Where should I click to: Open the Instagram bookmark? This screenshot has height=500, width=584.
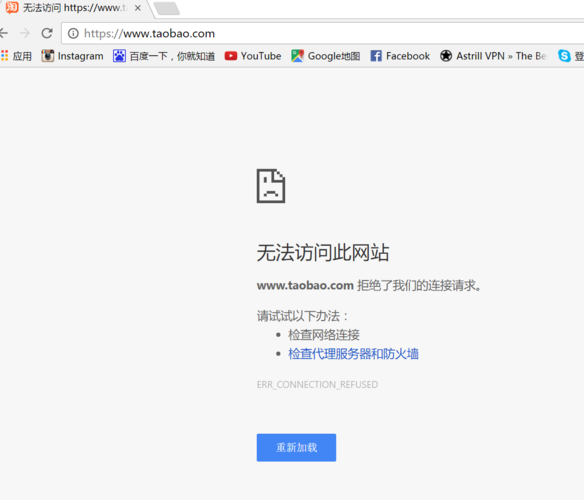pyautogui.click(x=73, y=56)
